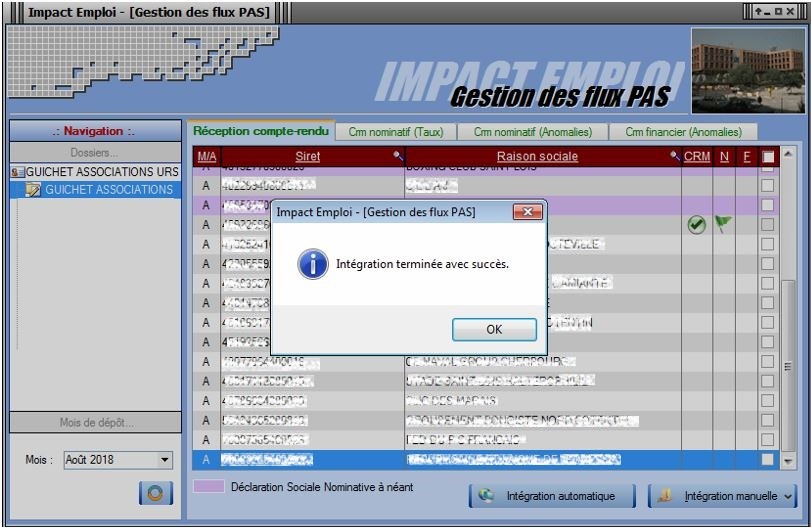
Task: Expand the Mois de dépôt... panel header
Action: tap(95, 423)
